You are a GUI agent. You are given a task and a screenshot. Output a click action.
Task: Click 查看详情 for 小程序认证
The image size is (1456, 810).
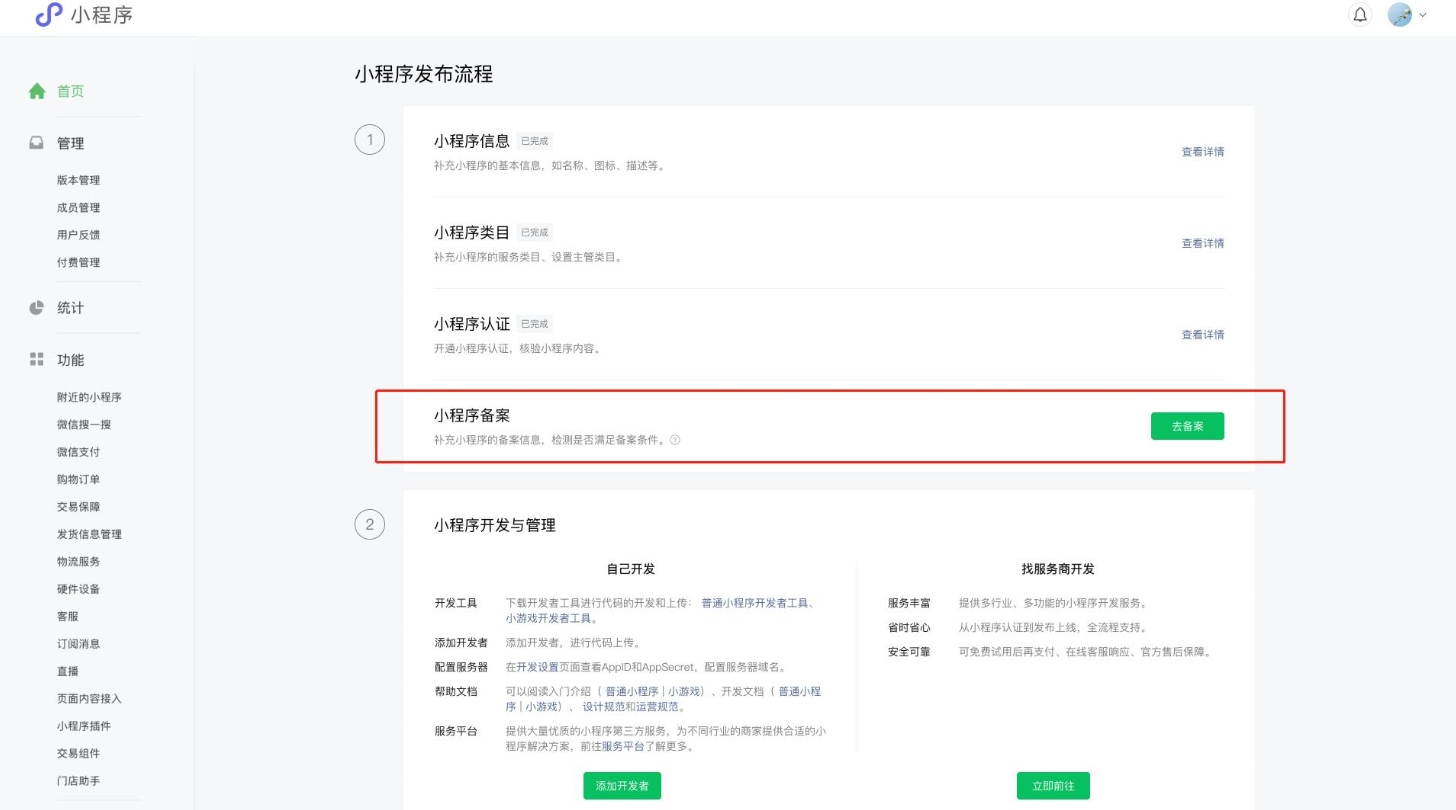[1203, 334]
